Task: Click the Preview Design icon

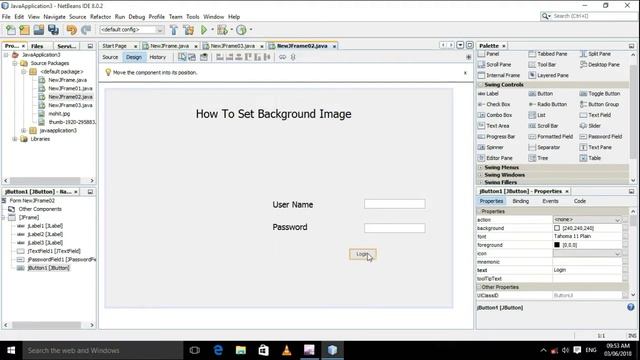Action: point(204,57)
